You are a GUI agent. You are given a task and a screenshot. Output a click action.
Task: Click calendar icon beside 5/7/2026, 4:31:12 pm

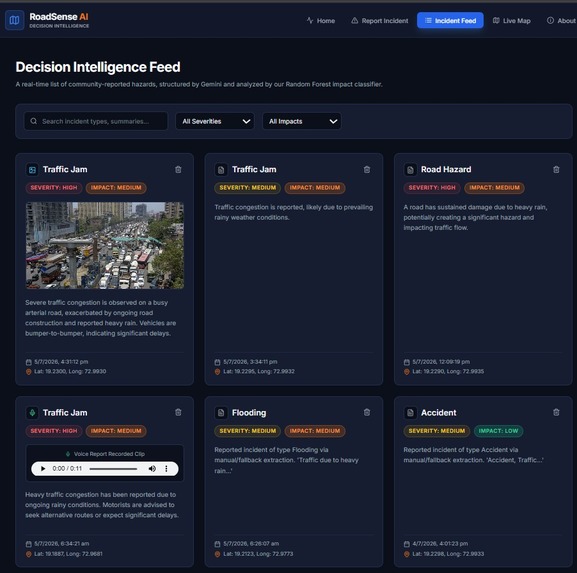click(29, 362)
